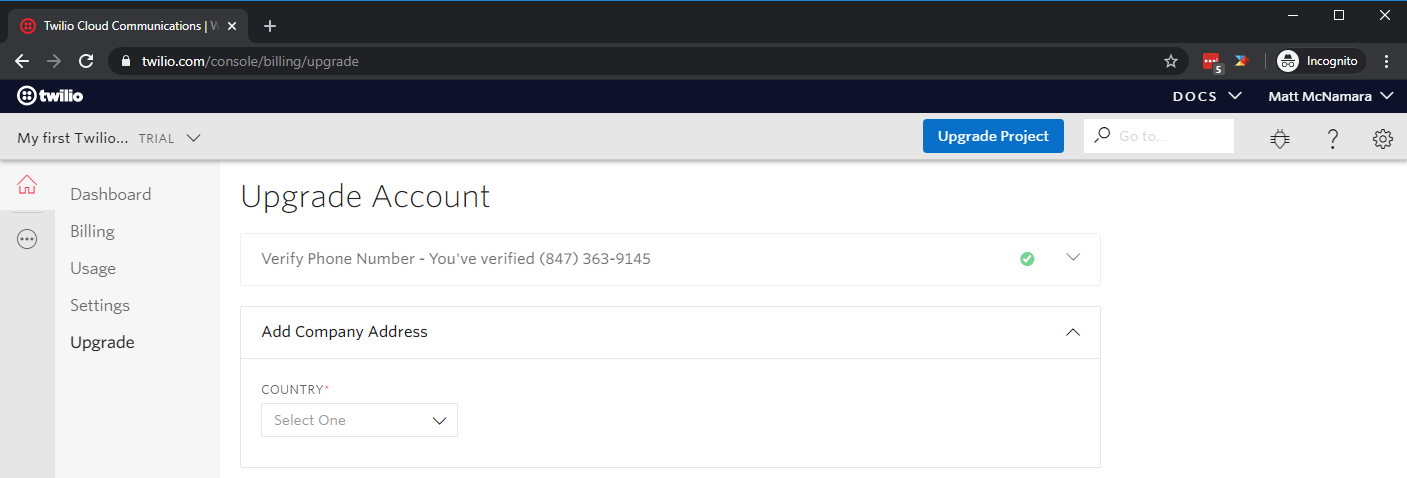Click the COUNTRY field label
1407x478 pixels.
coord(295,389)
